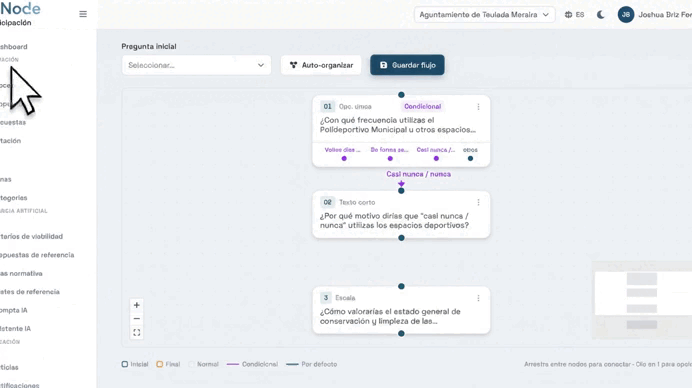The width and height of the screenshot is (692, 388).
Task: Click the Guardar flujo button
Action: (407, 65)
